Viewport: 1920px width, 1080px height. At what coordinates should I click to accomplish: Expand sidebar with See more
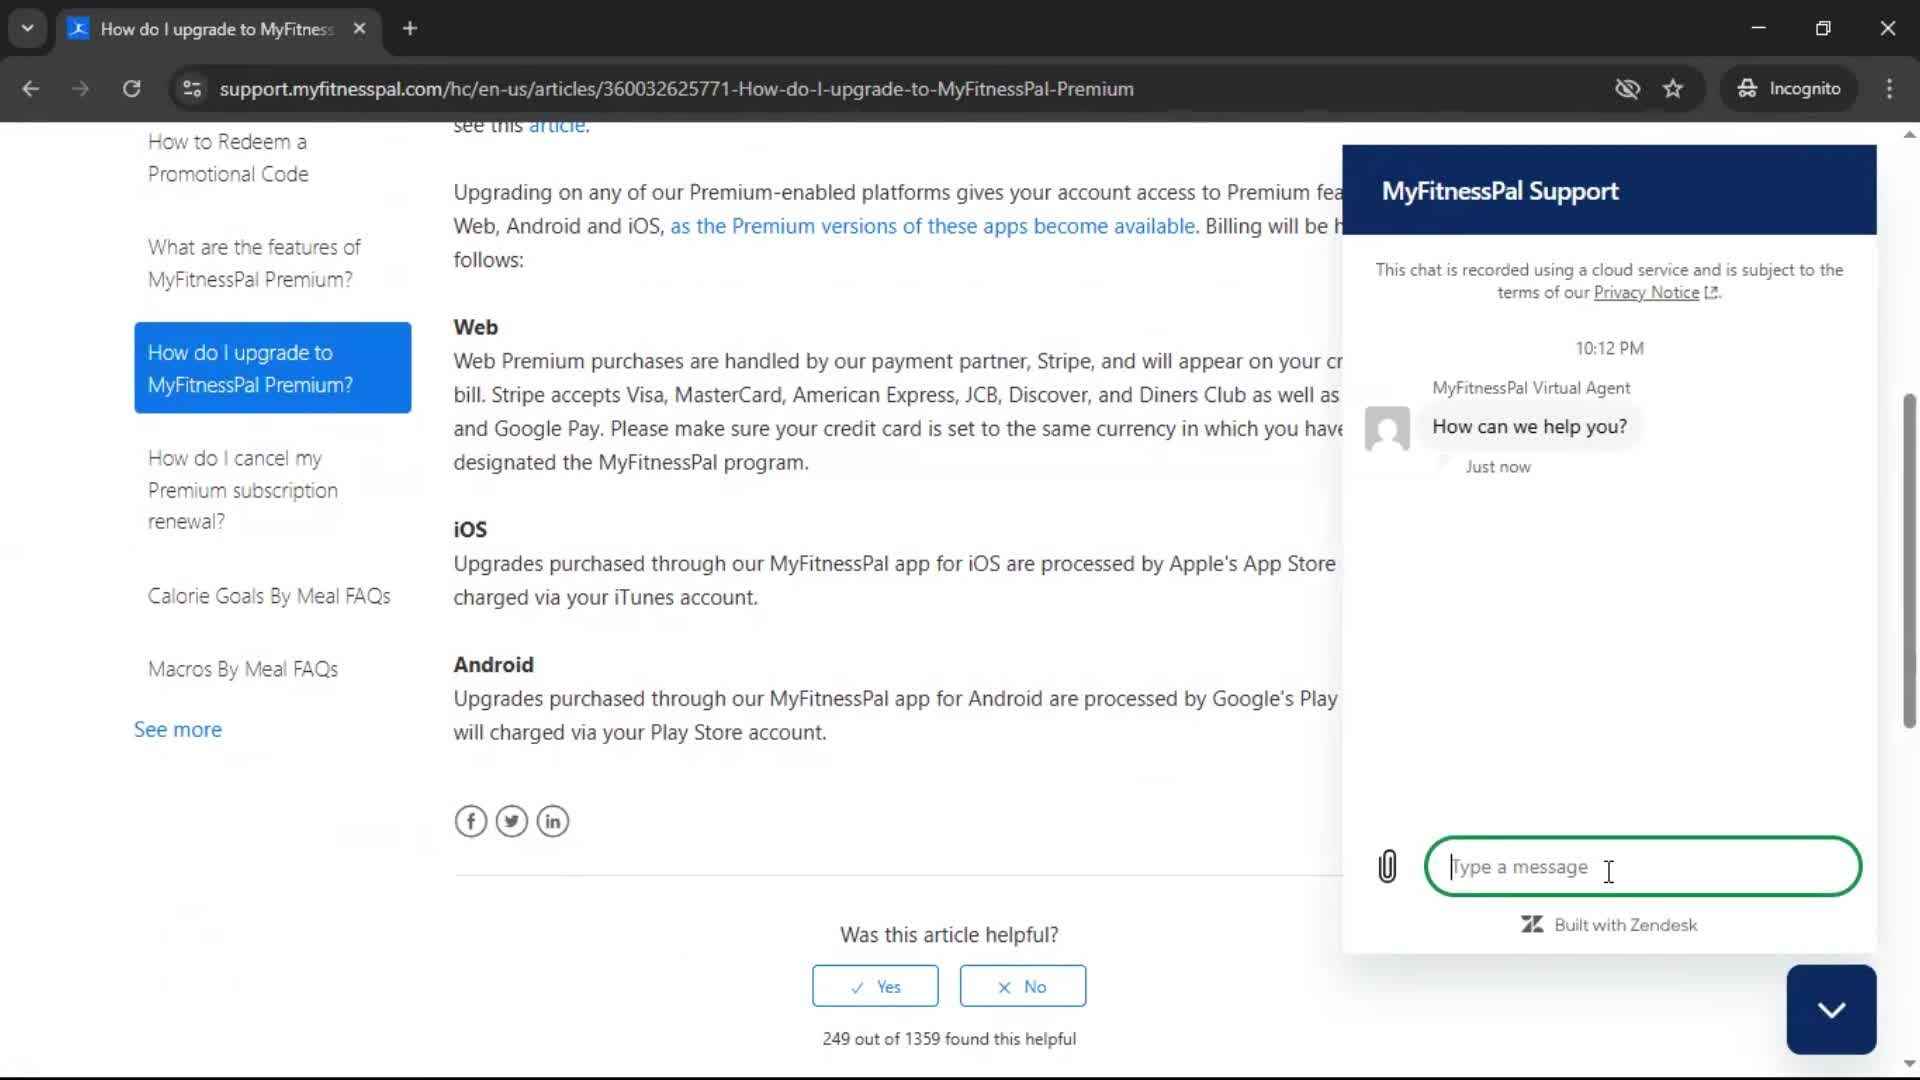click(x=178, y=730)
